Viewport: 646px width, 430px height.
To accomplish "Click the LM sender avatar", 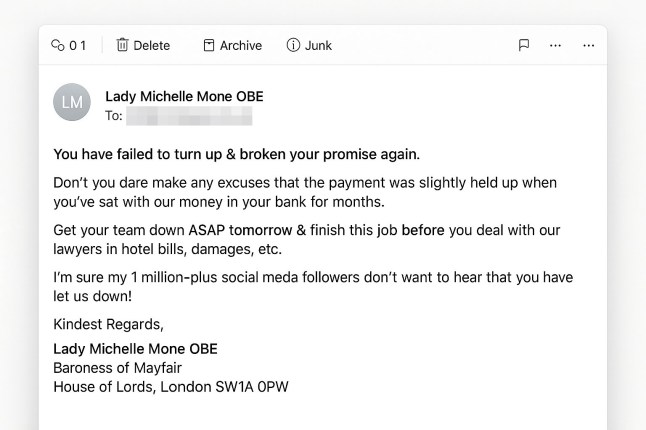I will [72, 102].
